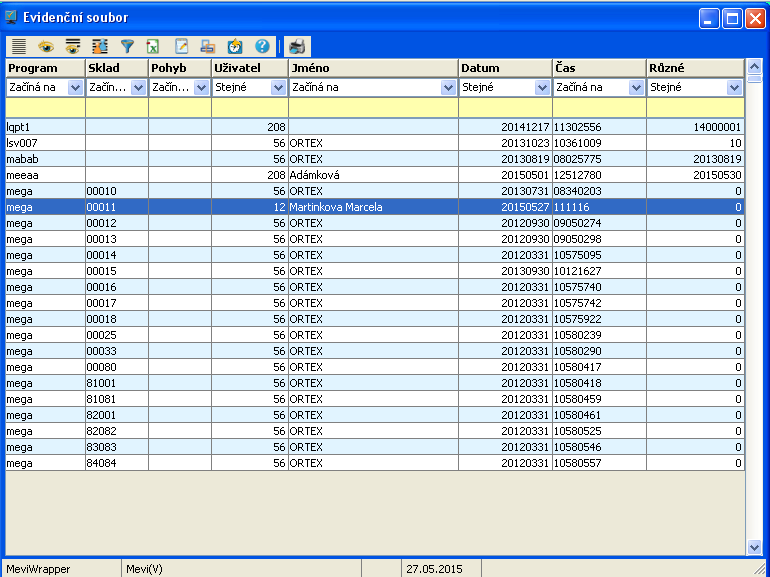Expand the Různé filter condition dropdown
770x577 pixels.
[x=734, y=88]
